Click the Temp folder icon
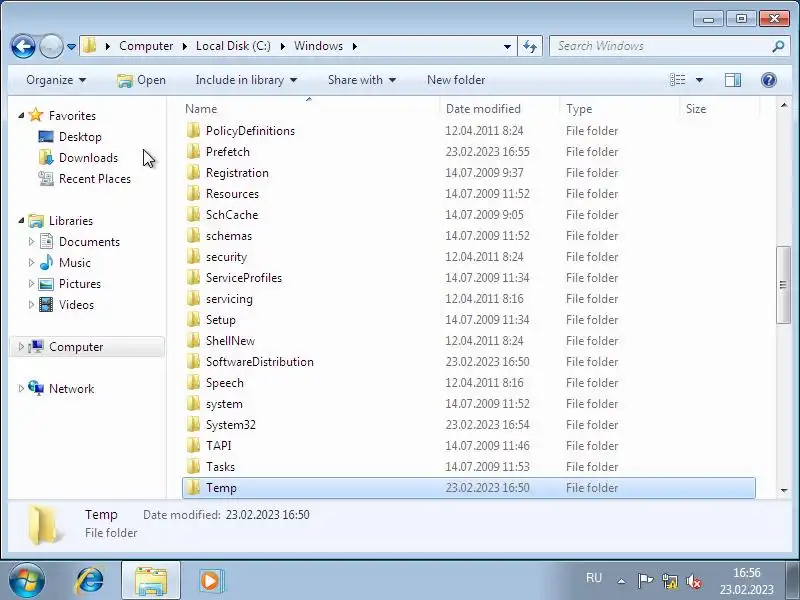Image resolution: width=800 pixels, height=600 pixels. (x=193, y=488)
